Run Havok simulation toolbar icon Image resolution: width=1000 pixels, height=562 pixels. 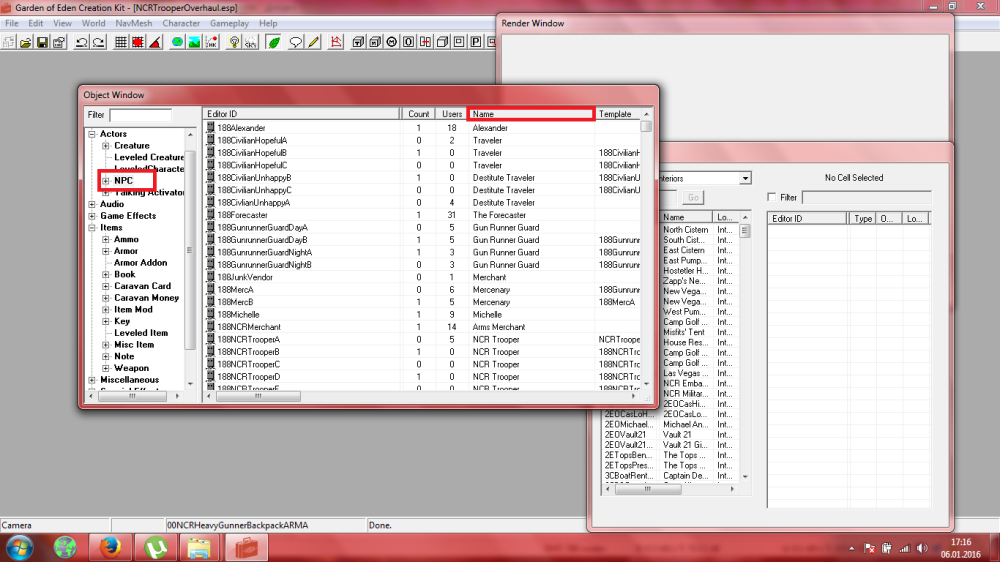click(x=211, y=43)
